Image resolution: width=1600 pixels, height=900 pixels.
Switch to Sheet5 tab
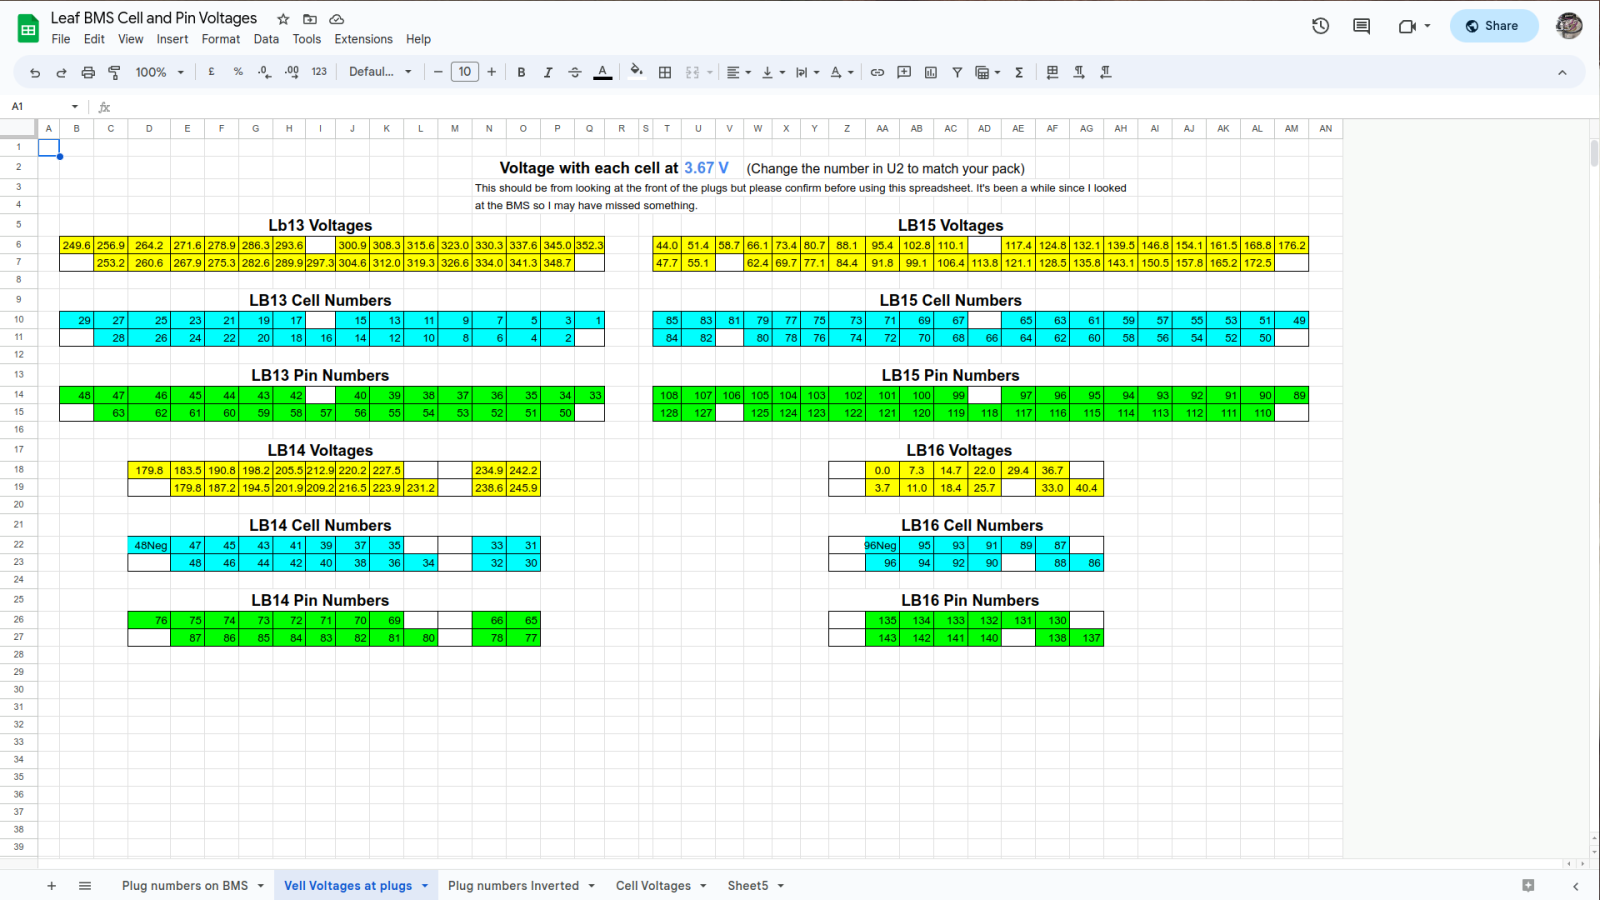(x=748, y=885)
